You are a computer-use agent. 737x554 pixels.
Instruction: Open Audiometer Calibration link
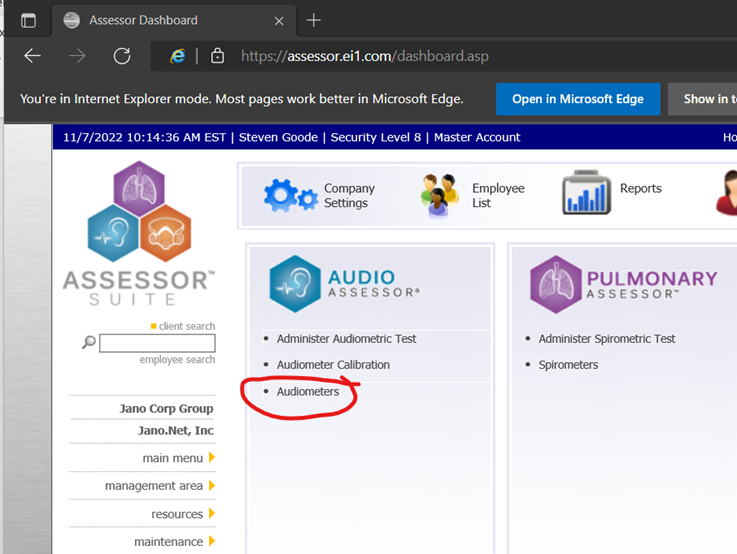click(x=333, y=365)
